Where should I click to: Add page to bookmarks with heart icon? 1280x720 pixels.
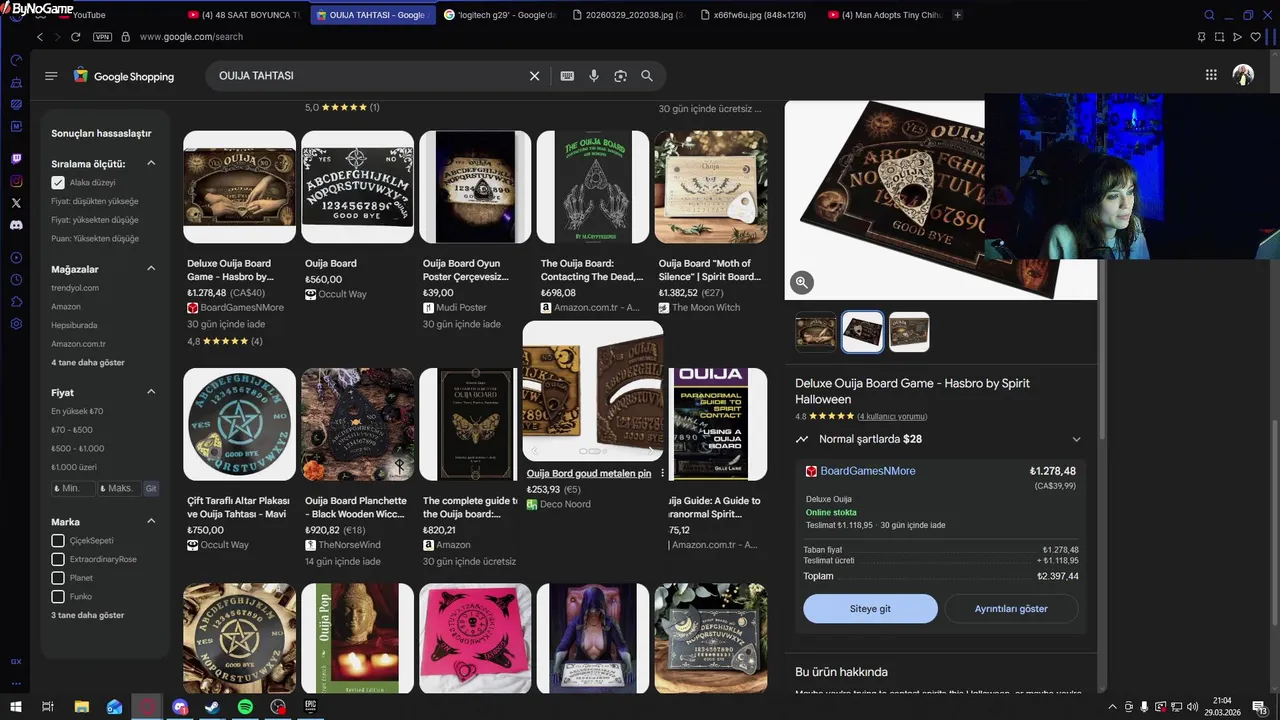coord(1255,37)
